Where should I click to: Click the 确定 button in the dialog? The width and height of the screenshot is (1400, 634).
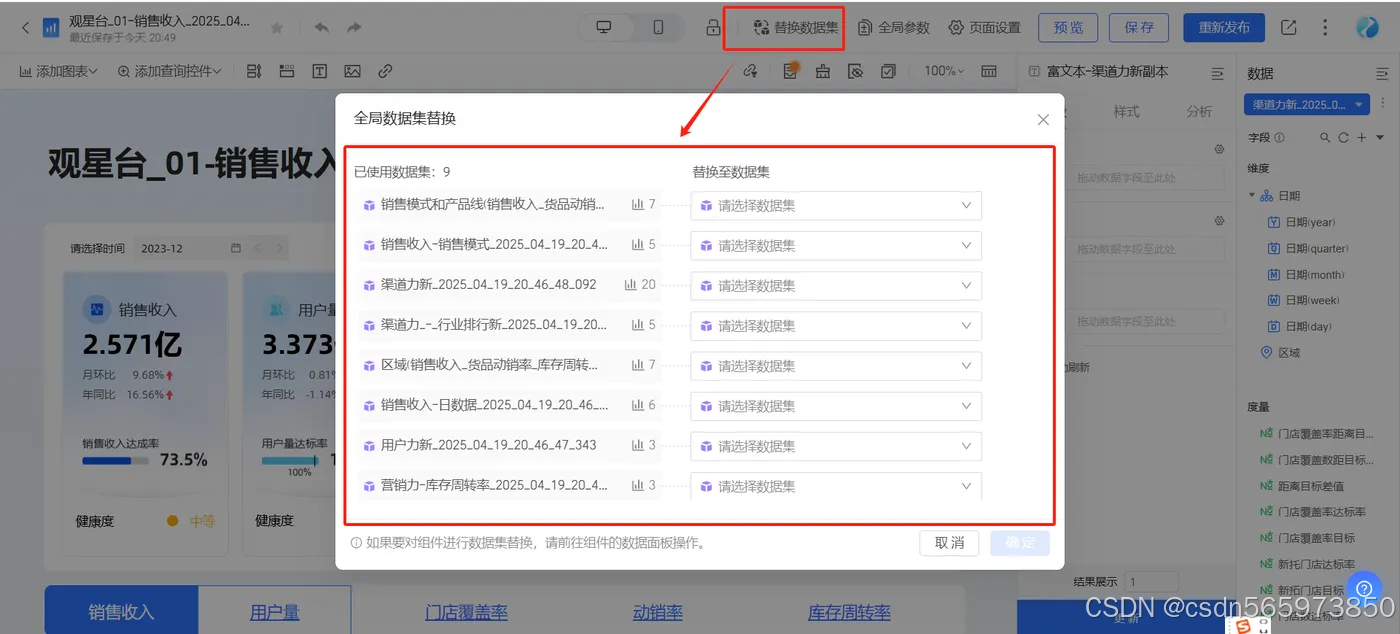[x=1020, y=543]
